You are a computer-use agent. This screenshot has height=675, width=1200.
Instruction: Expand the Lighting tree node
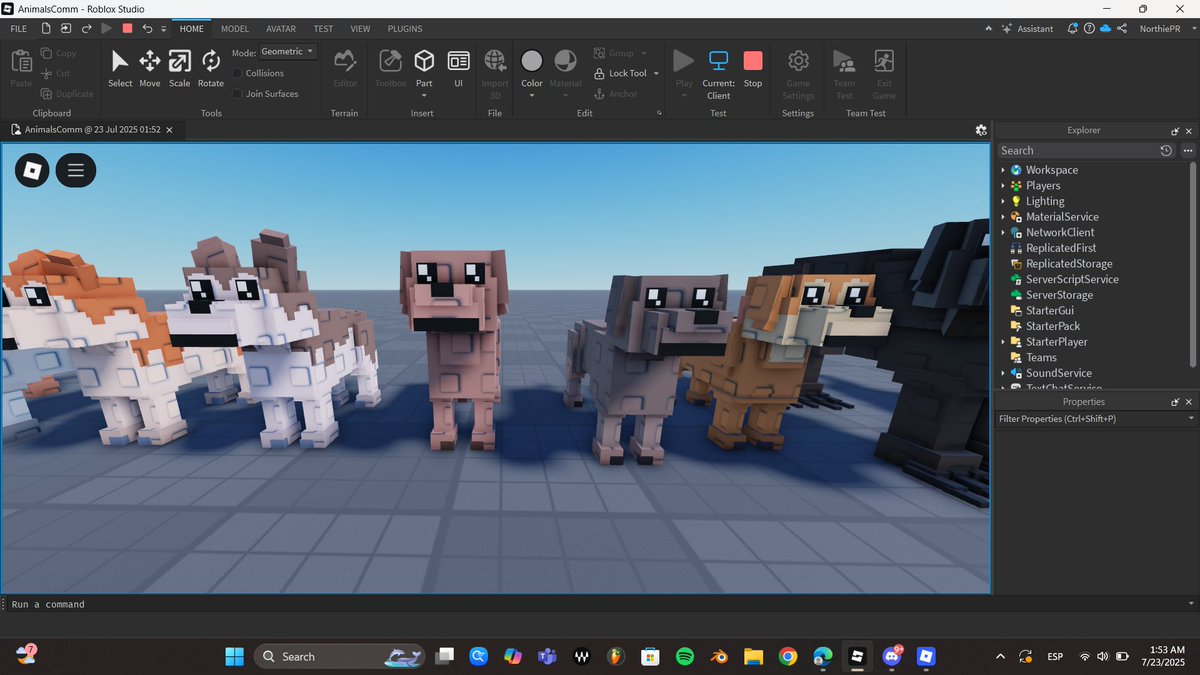(x=1003, y=201)
